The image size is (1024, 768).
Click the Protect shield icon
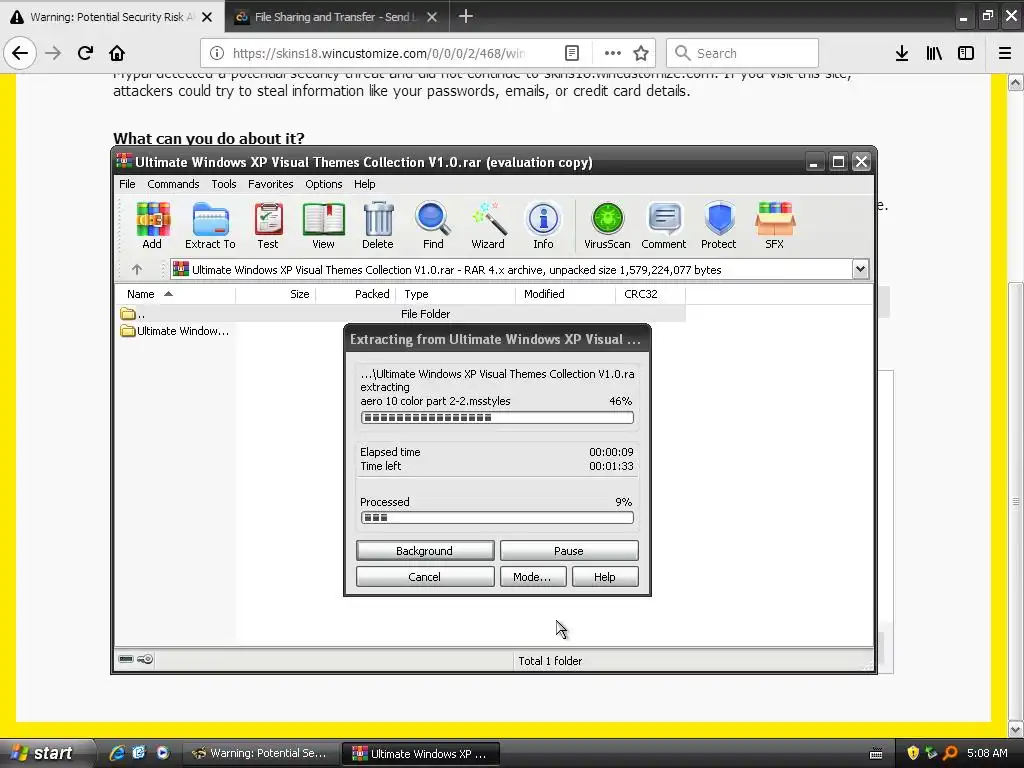pyautogui.click(x=718, y=225)
